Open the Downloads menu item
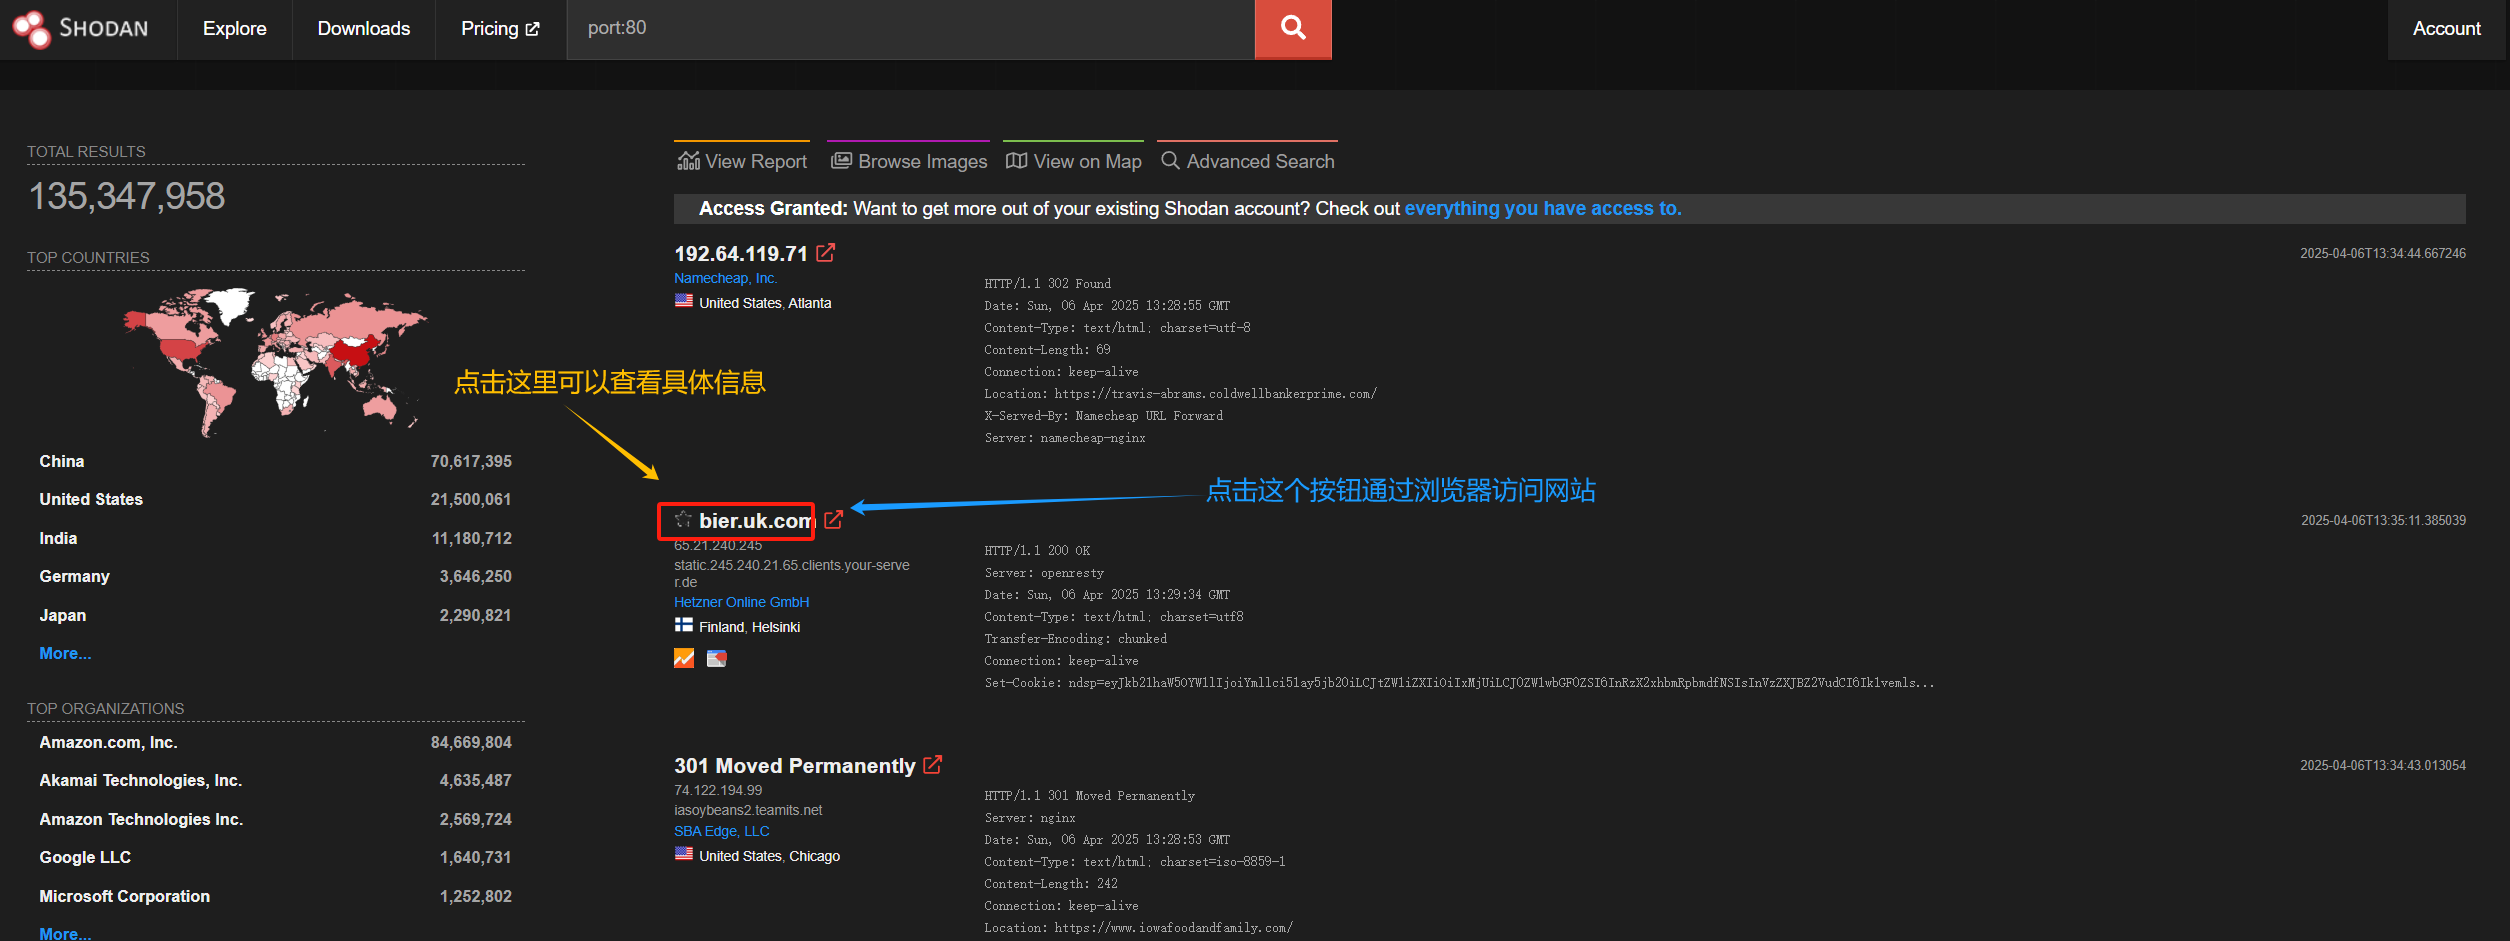 [364, 29]
